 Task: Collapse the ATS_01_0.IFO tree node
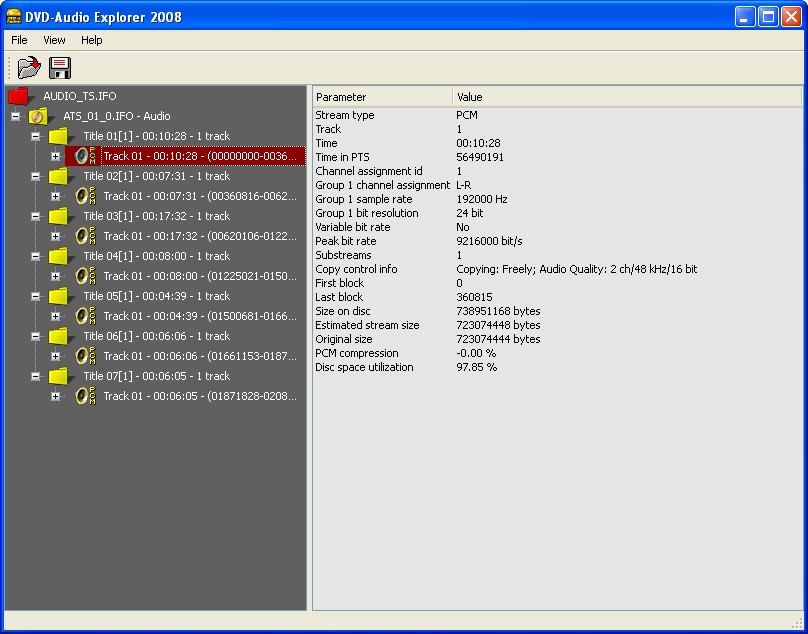pos(16,117)
